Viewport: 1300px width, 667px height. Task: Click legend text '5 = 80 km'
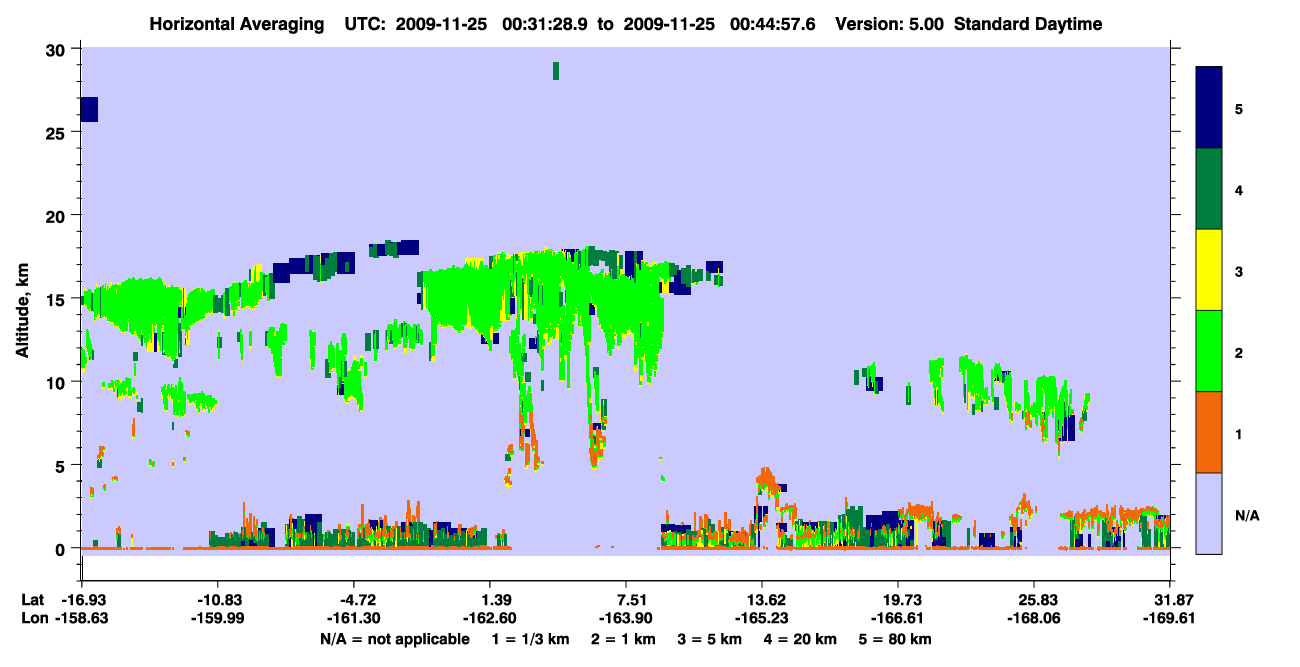[x=897, y=639]
